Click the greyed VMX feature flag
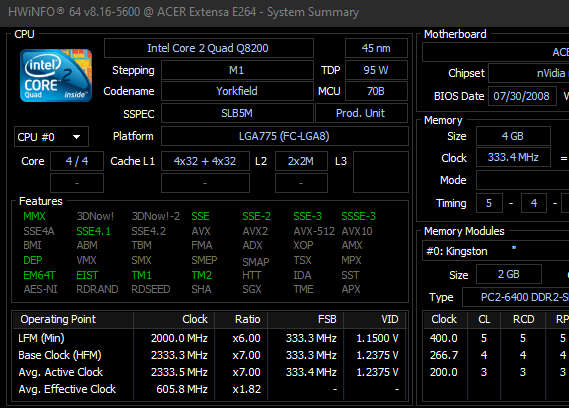 click(x=86, y=260)
